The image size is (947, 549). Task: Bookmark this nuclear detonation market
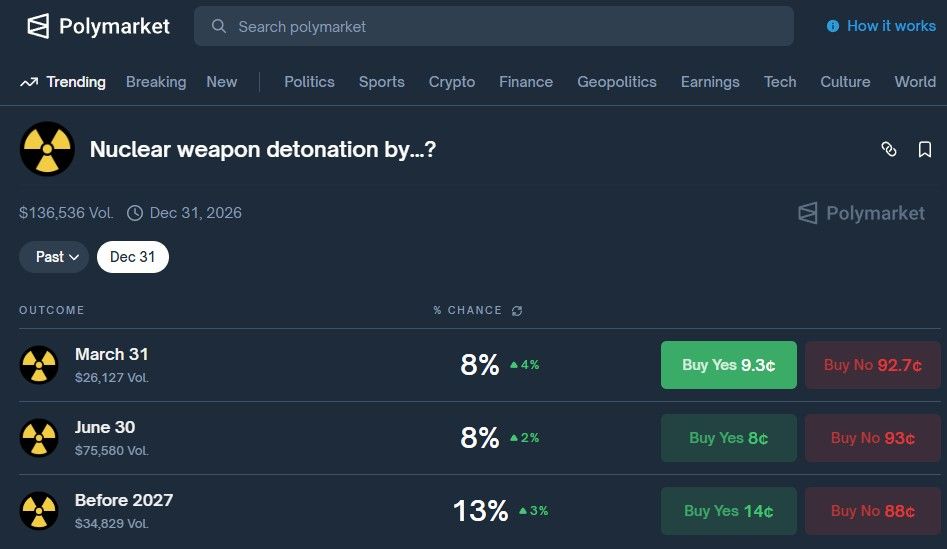pyautogui.click(x=925, y=149)
